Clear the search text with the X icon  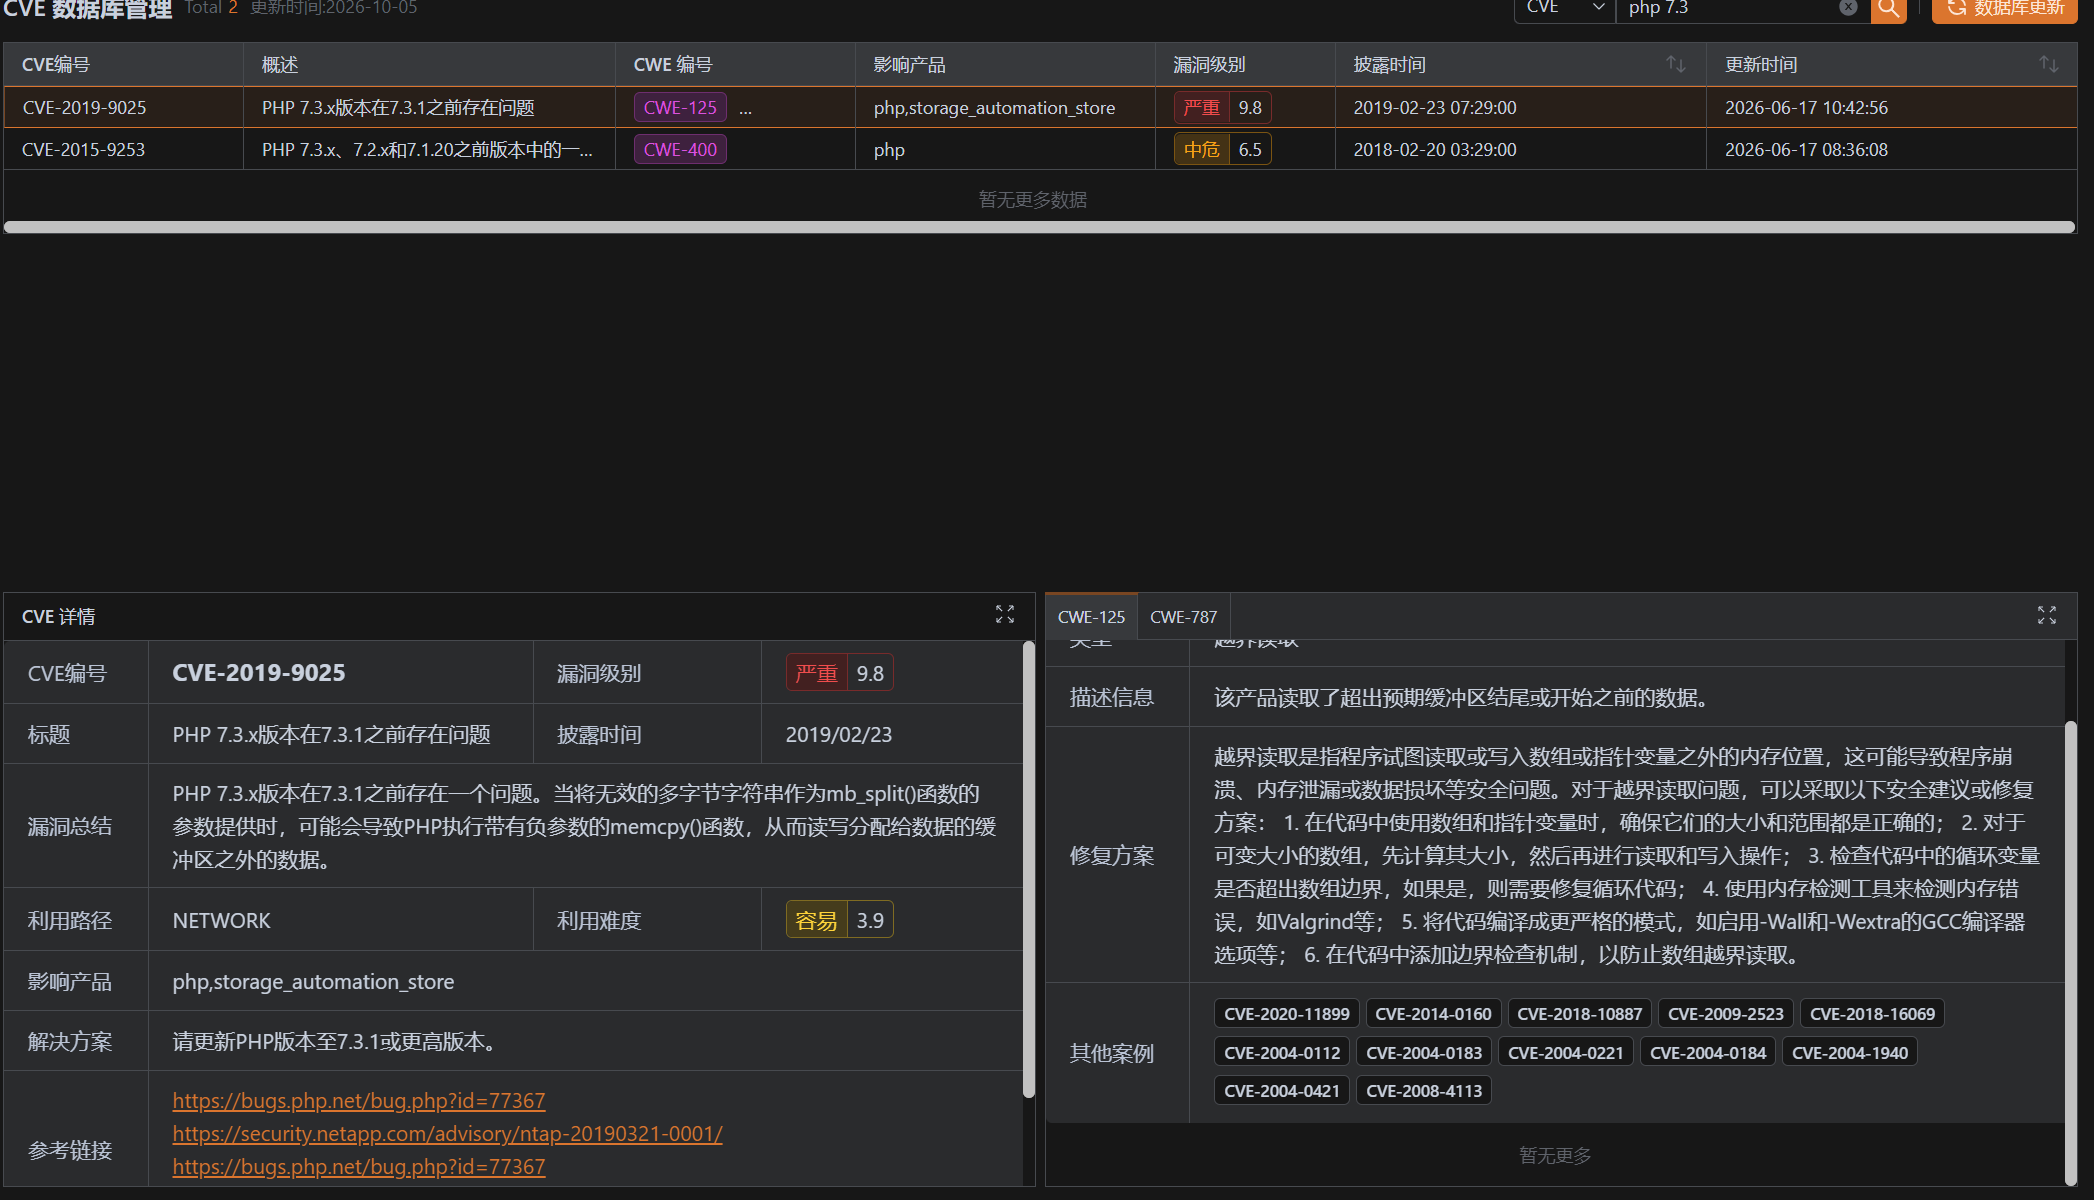click(x=1848, y=8)
